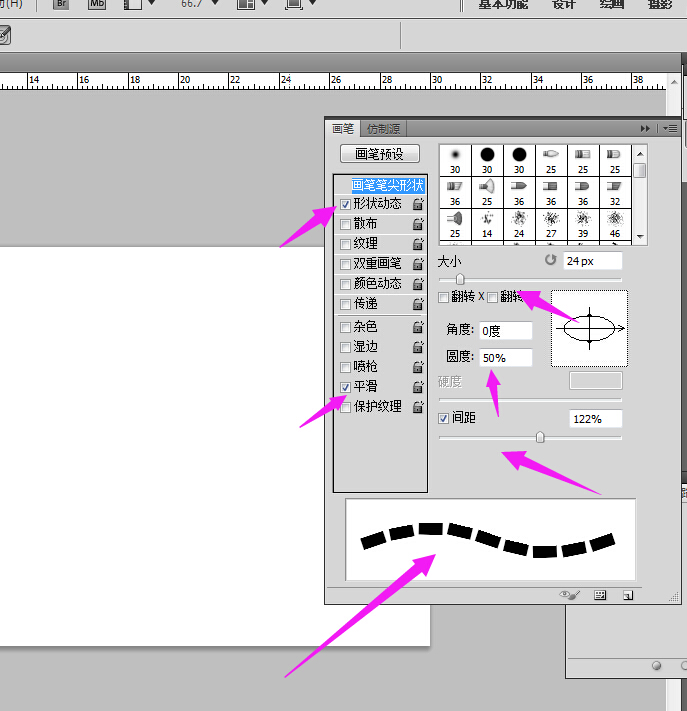Screen dimensions: 687x711
Task: Switch to the 设计 workspace
Action: pyautogui.click(x=564, y=4)
